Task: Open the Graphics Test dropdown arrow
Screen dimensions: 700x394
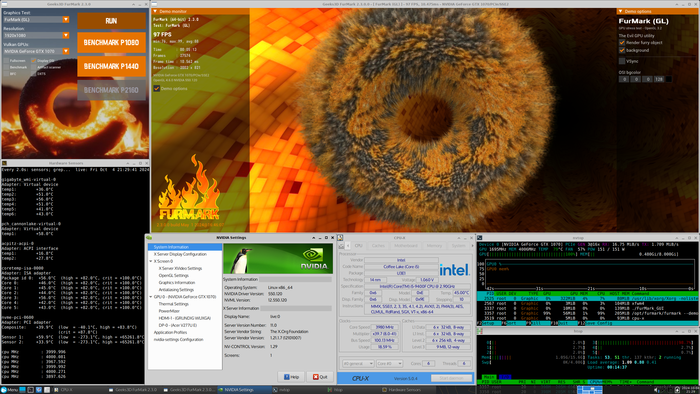Action: [x=66, y=20]
